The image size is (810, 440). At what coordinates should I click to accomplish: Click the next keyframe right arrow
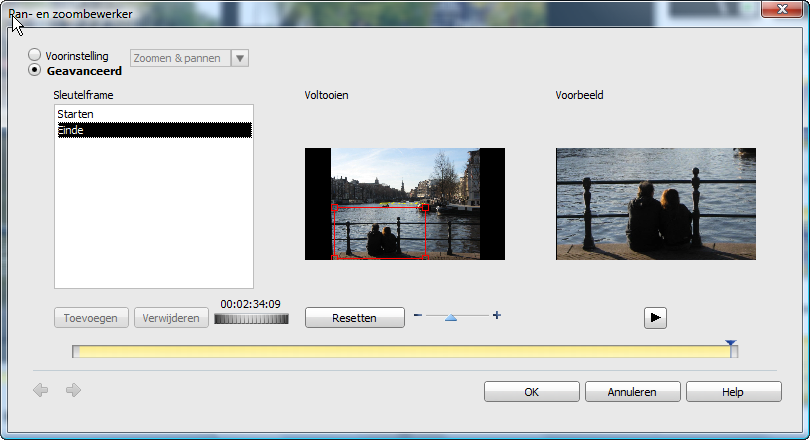[73, 391]
